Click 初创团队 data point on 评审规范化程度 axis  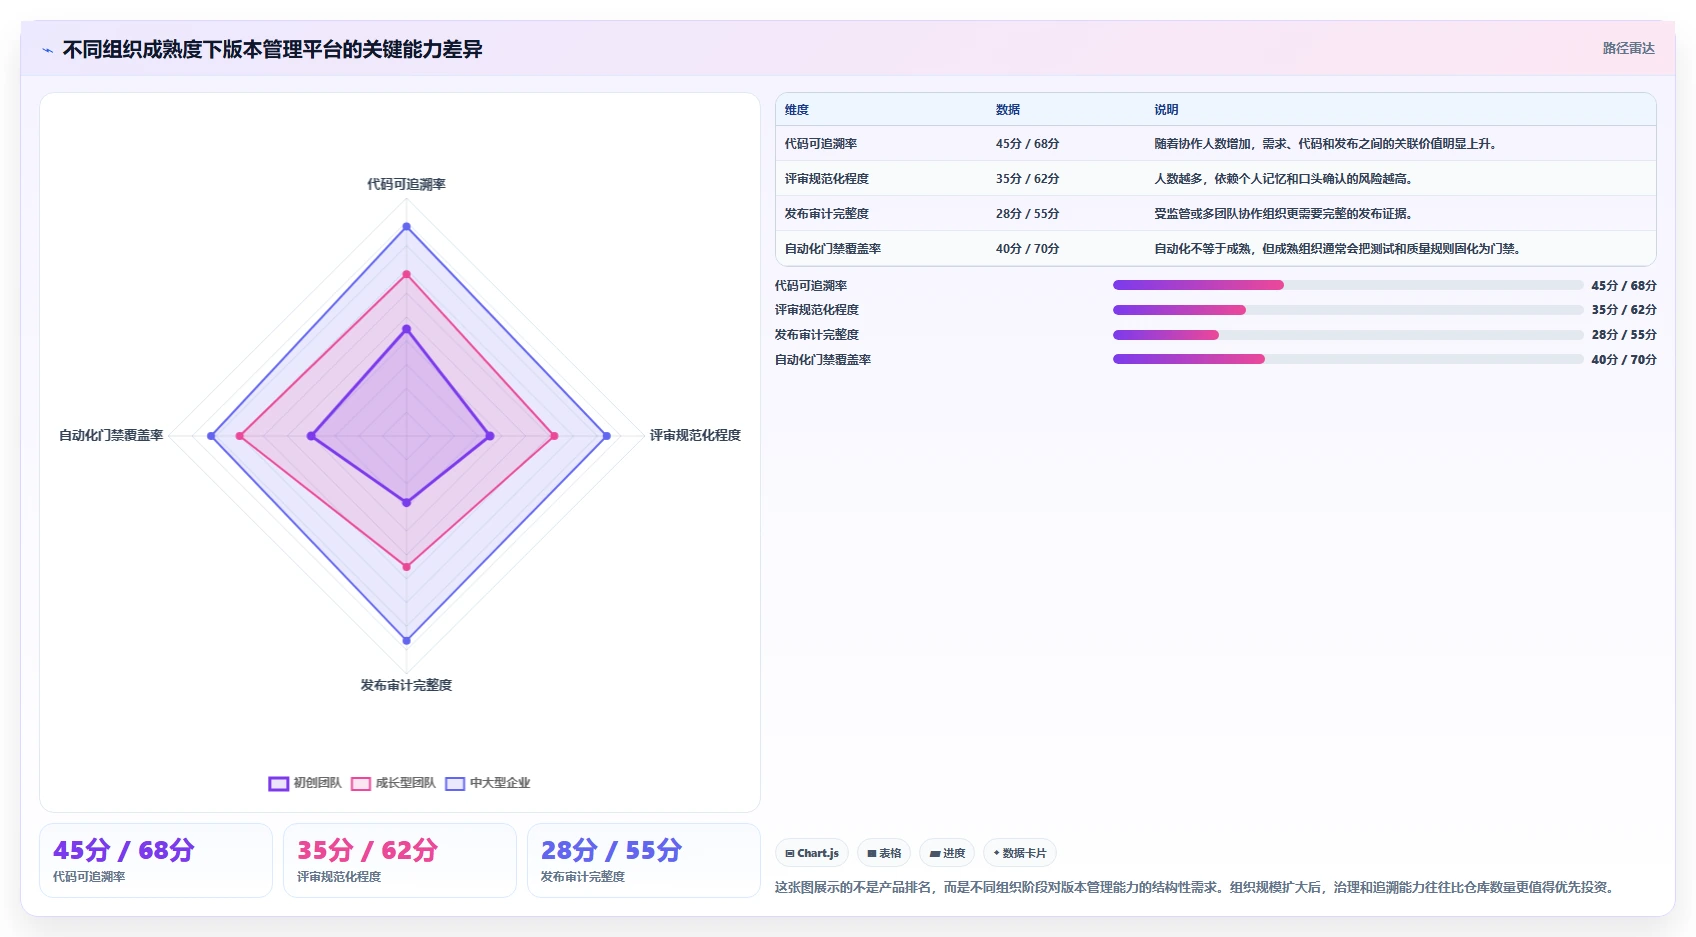click(x=489, y=436)
